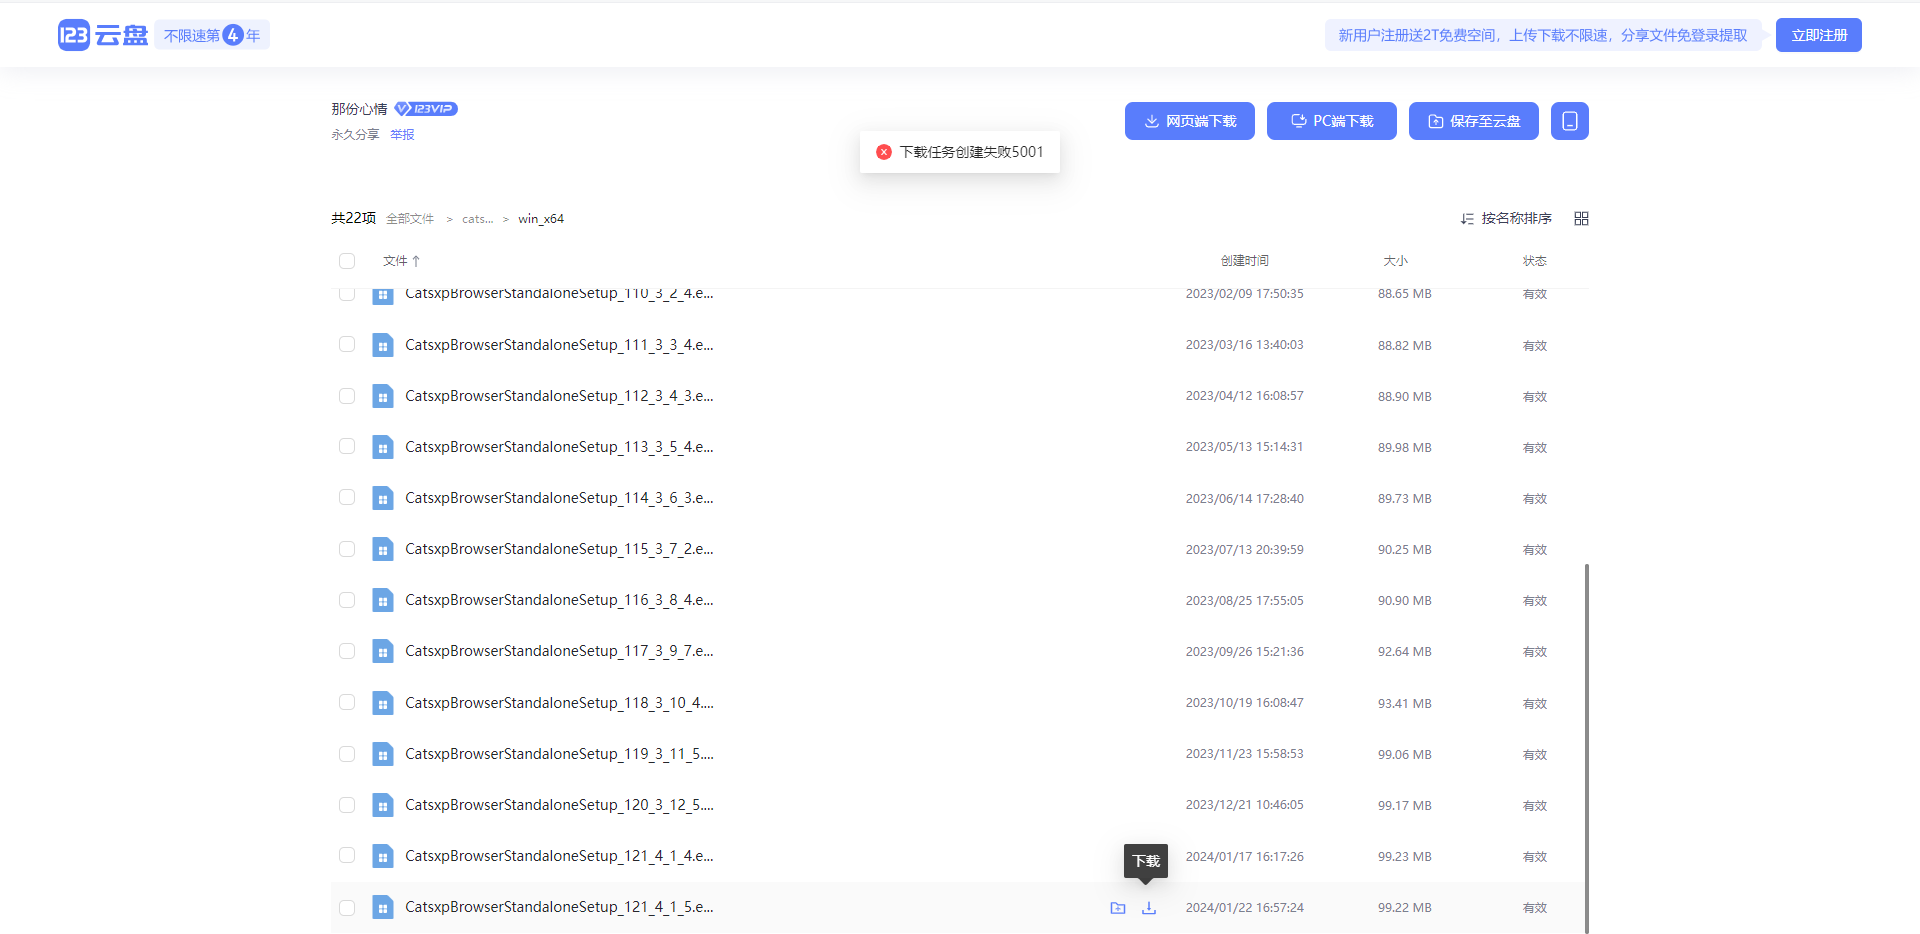Click 网页端下载 button

1190,121
